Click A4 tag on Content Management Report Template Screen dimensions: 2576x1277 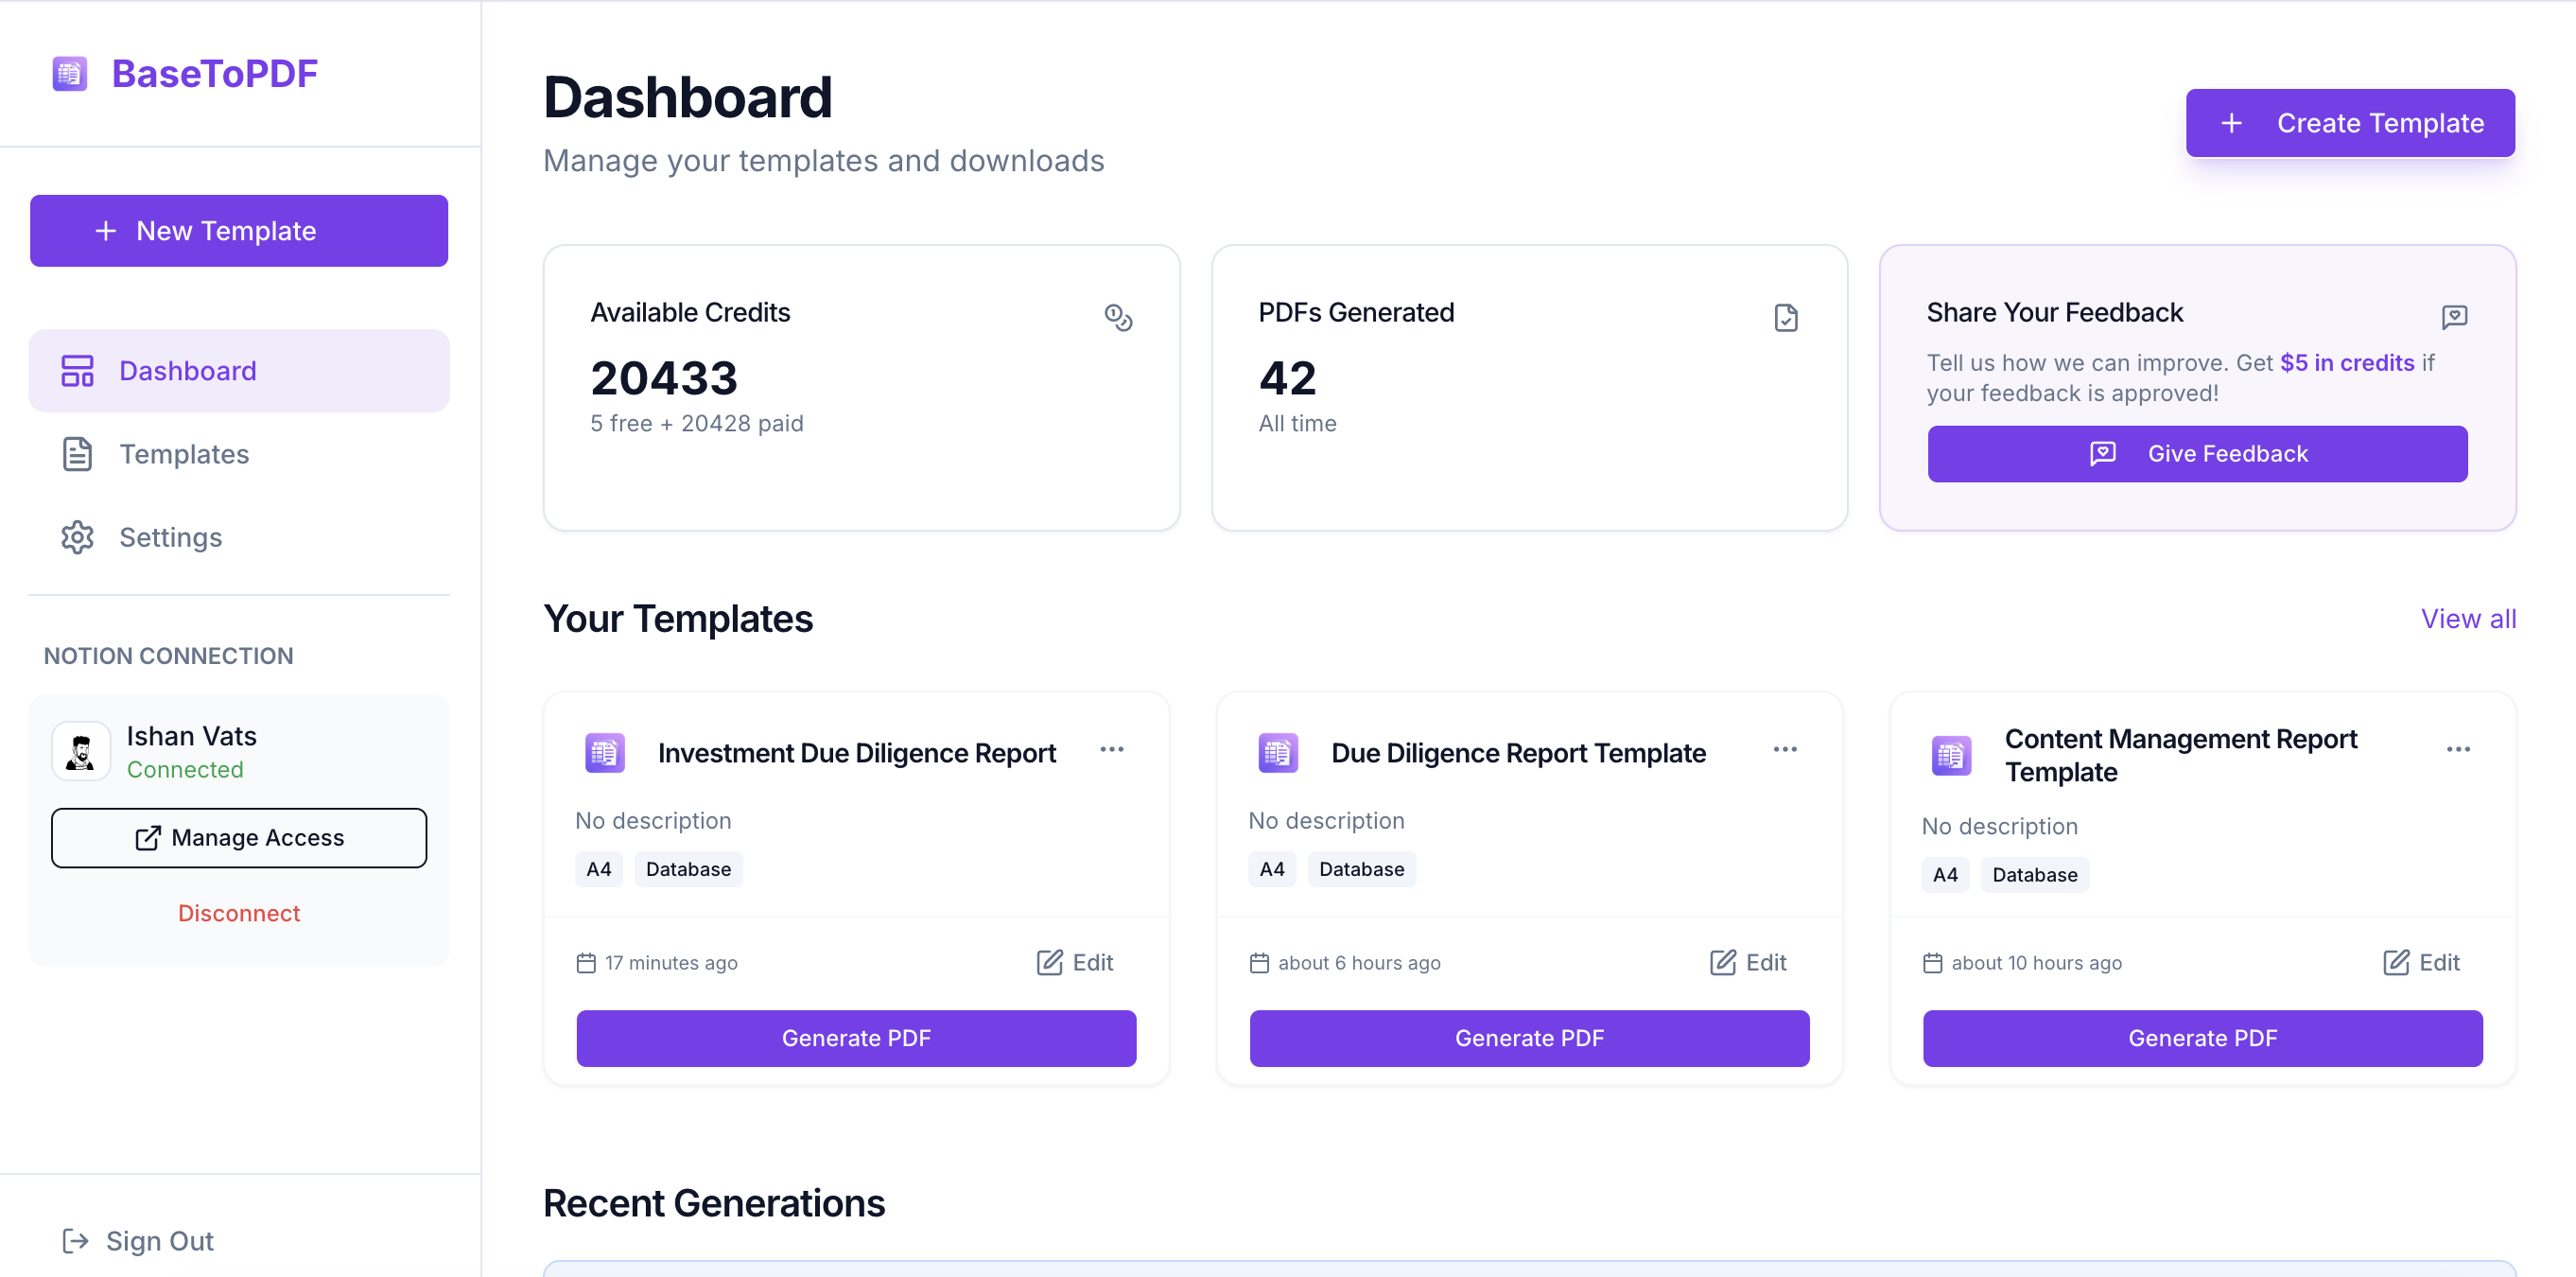coord(1945,875)
